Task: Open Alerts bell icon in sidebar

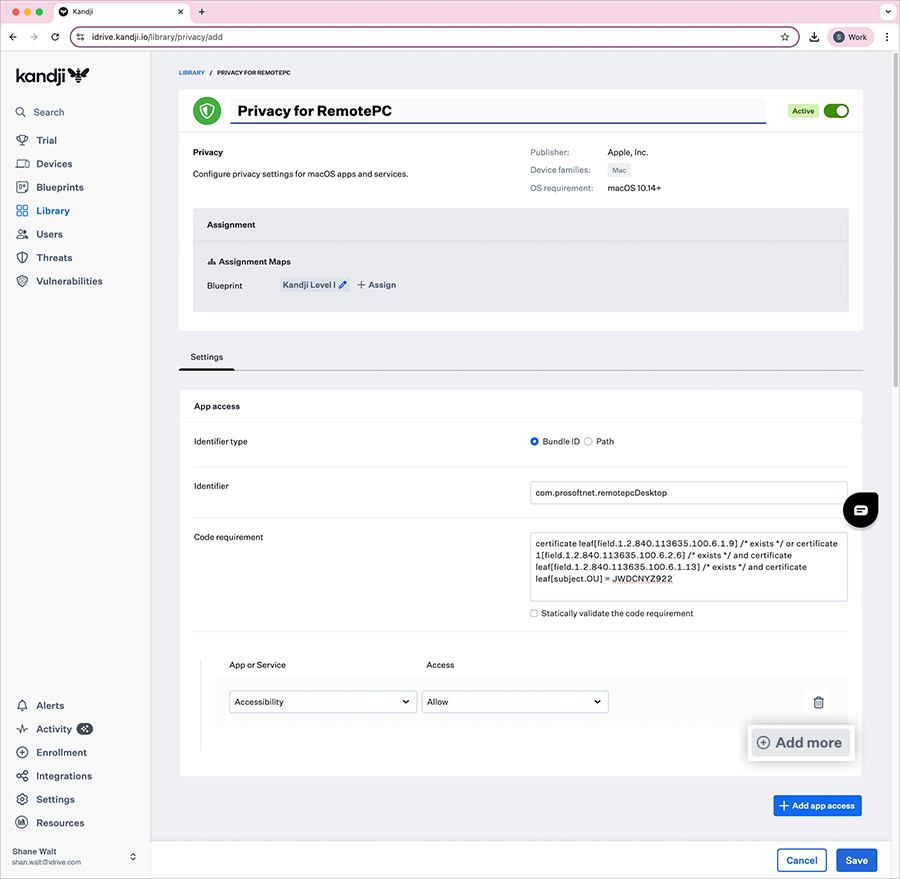Action: click(x=22, y=706)
